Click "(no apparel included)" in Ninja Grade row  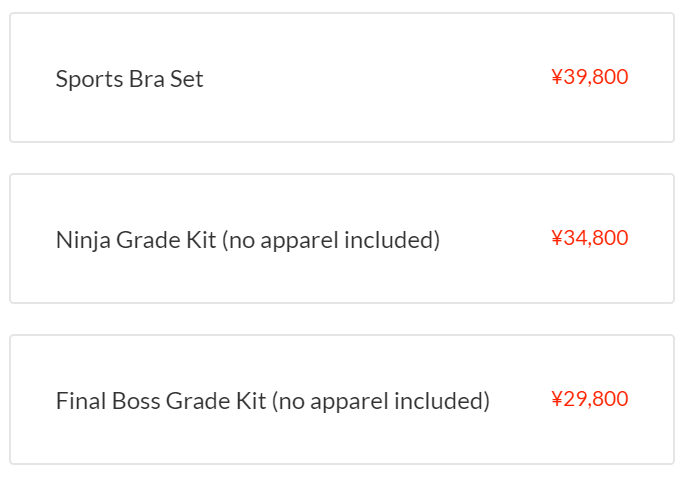pos(330,240)
